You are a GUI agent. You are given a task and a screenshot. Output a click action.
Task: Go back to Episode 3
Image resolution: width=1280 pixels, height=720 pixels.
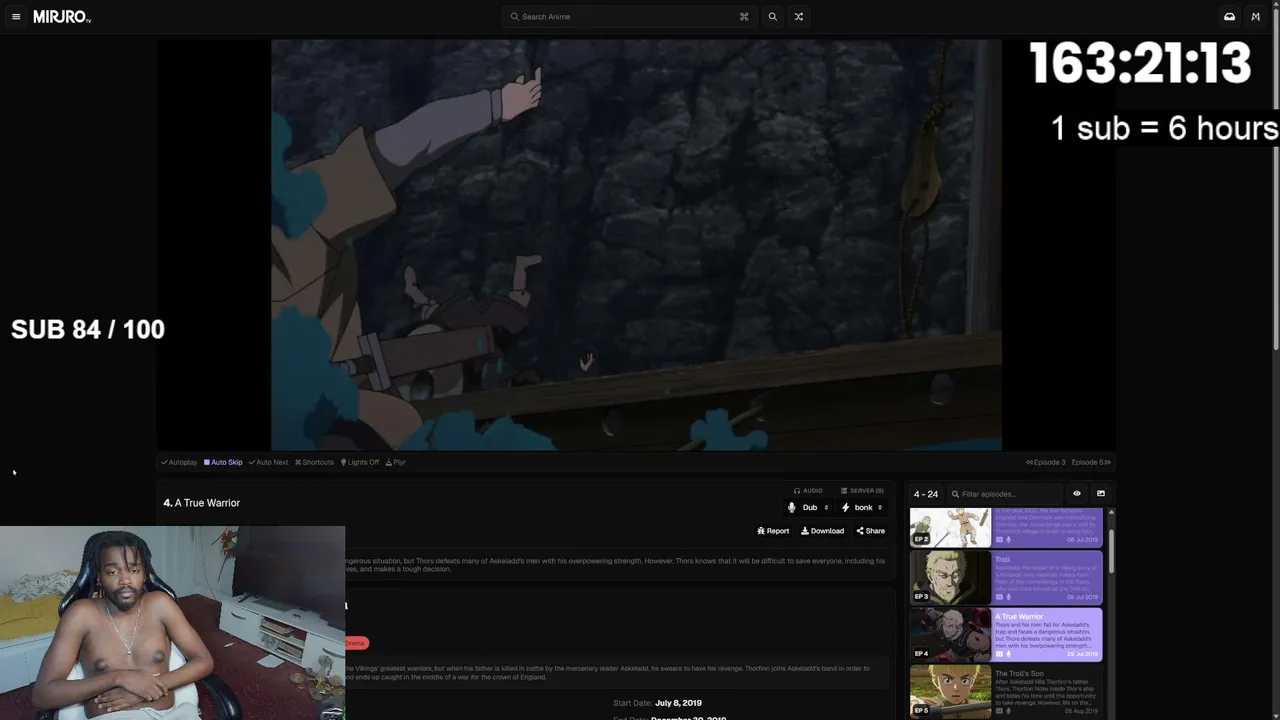tap(1046, 462)
